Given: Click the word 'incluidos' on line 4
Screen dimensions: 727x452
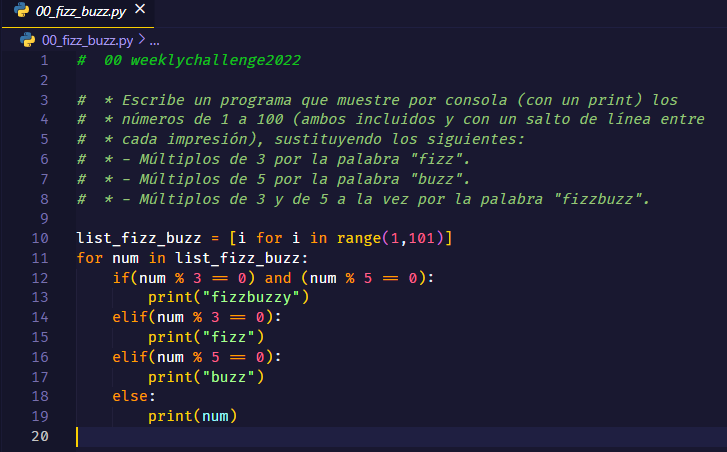Looking at the screenshot, I should coord(395,120).
